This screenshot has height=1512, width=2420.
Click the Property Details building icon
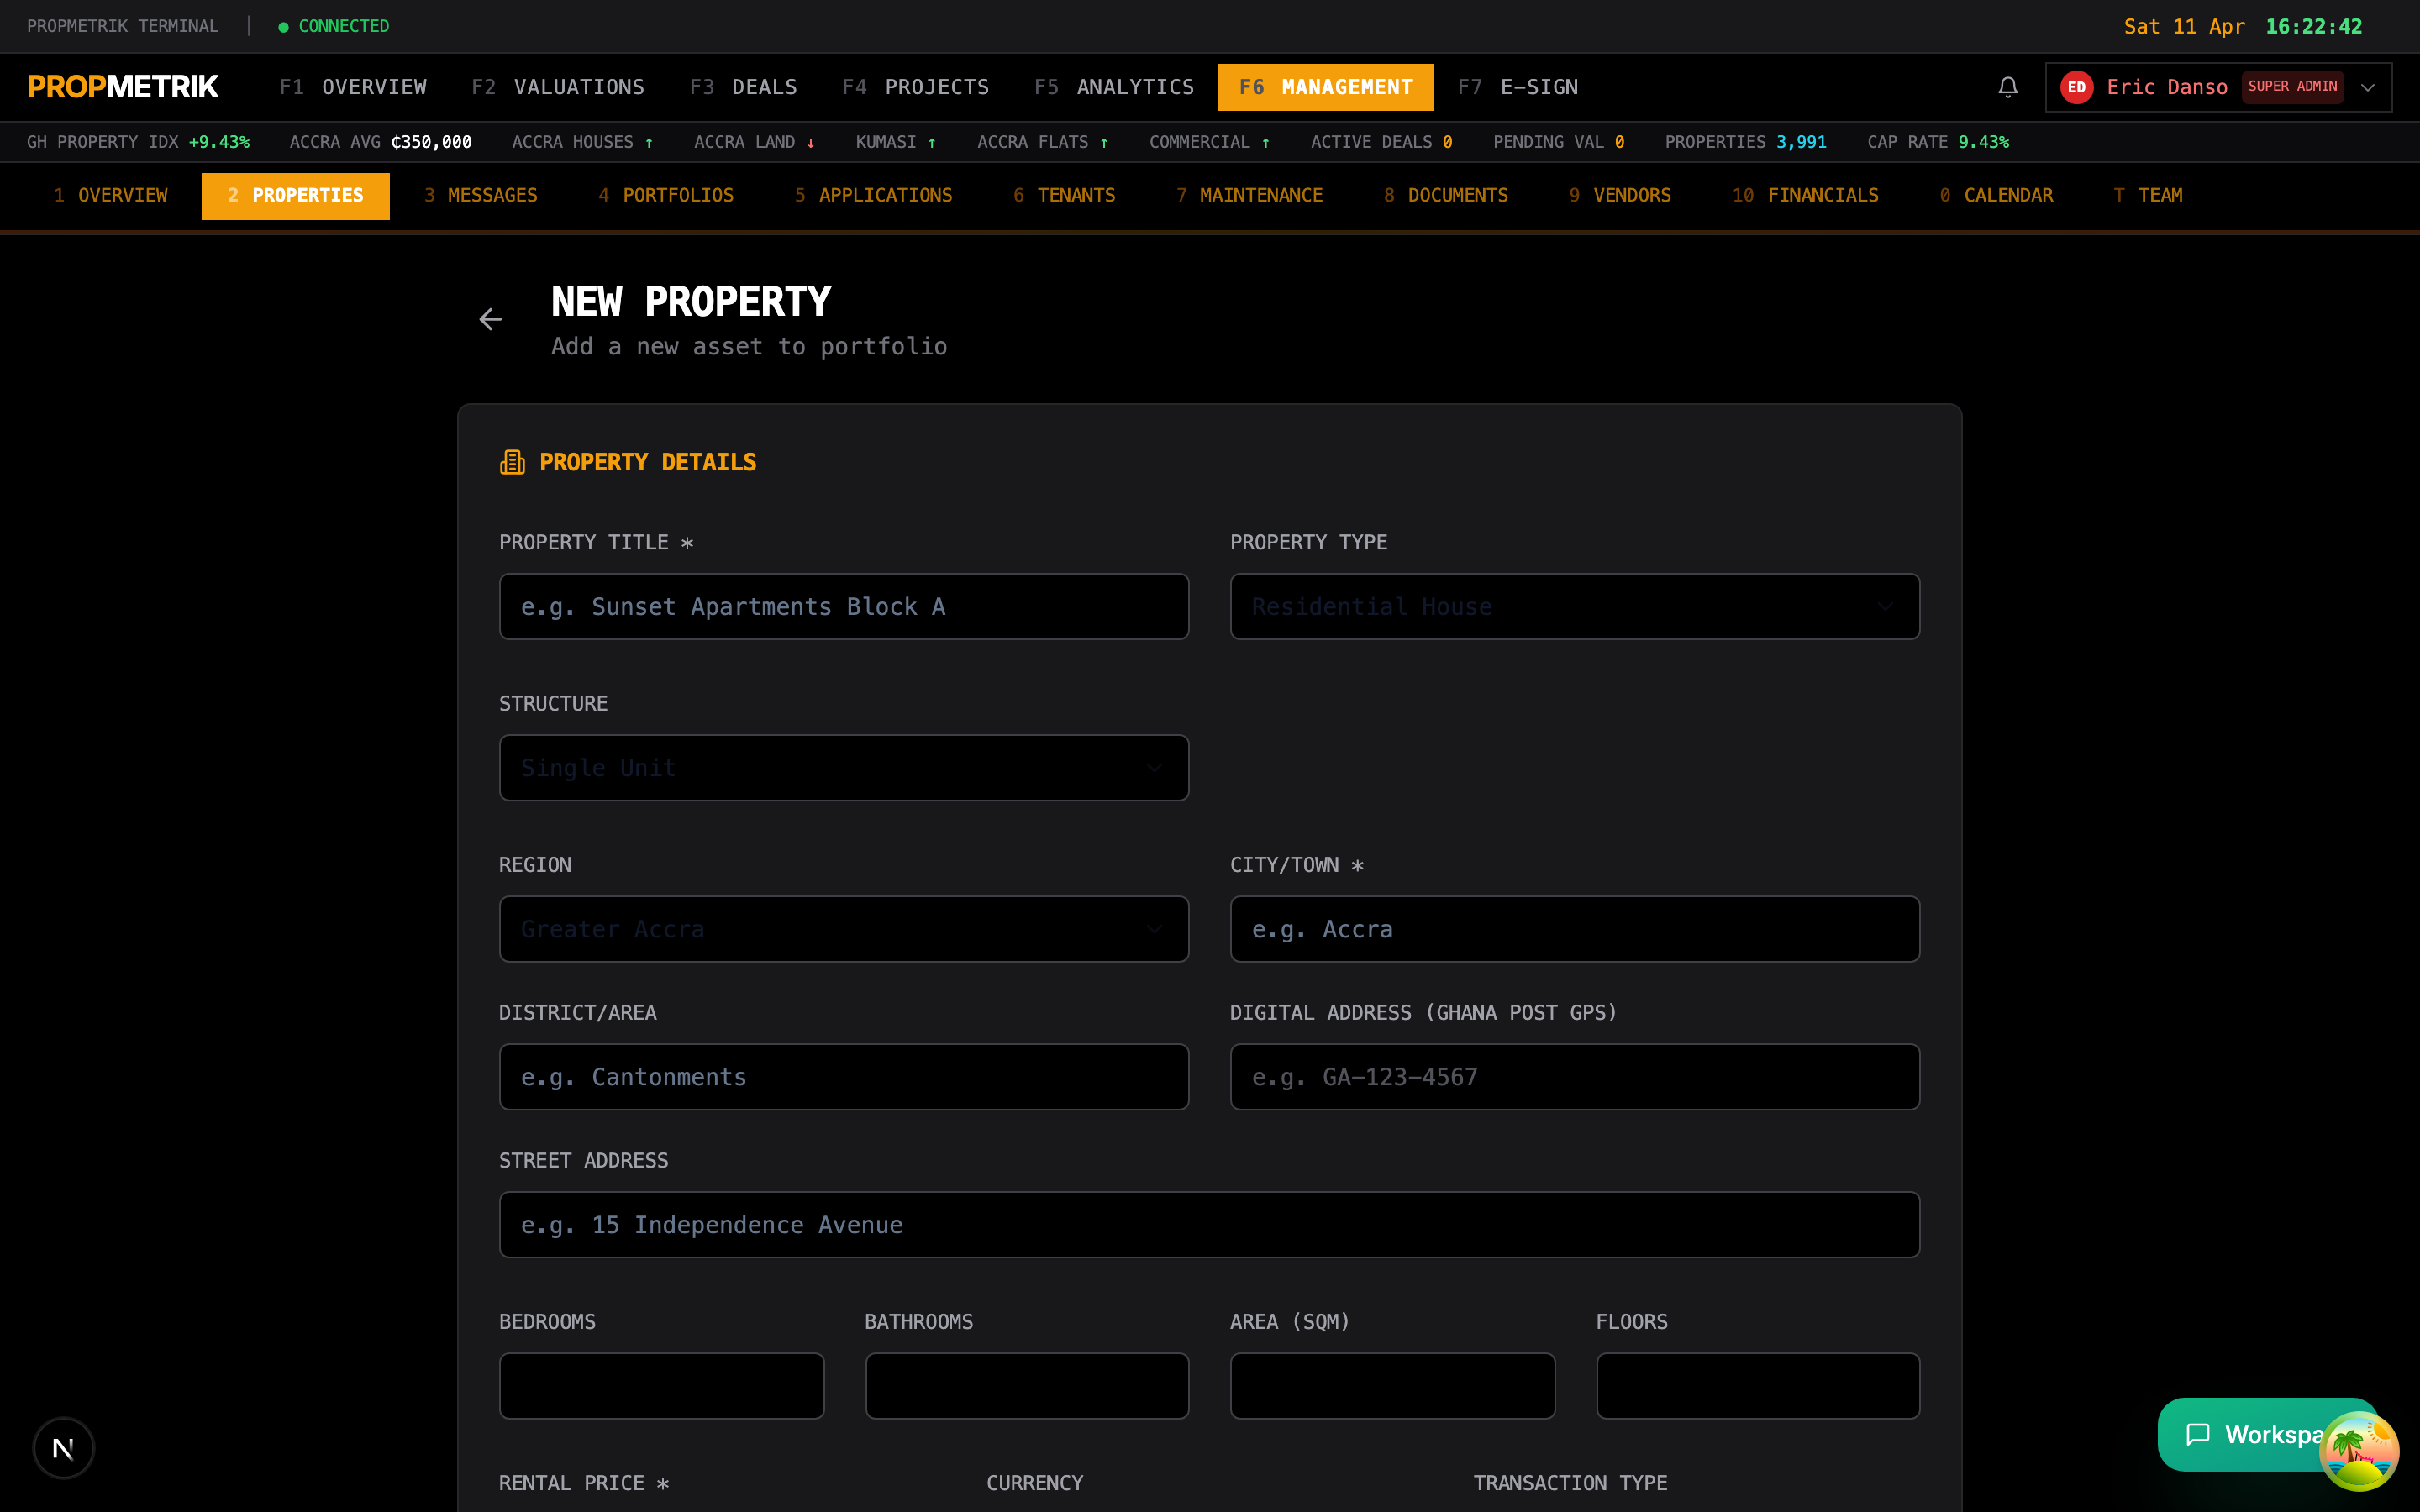(x=512, y=462)
